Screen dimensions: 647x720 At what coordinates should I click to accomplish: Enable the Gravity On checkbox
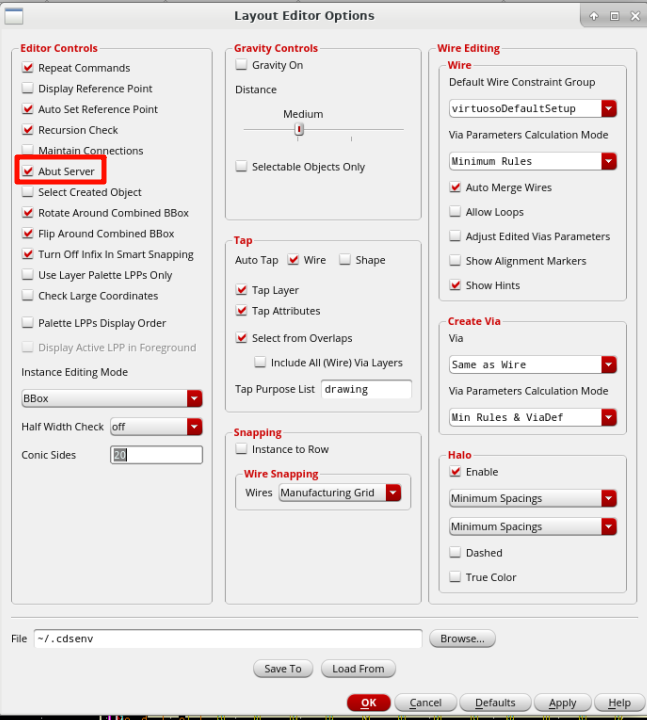coord(241,65)
